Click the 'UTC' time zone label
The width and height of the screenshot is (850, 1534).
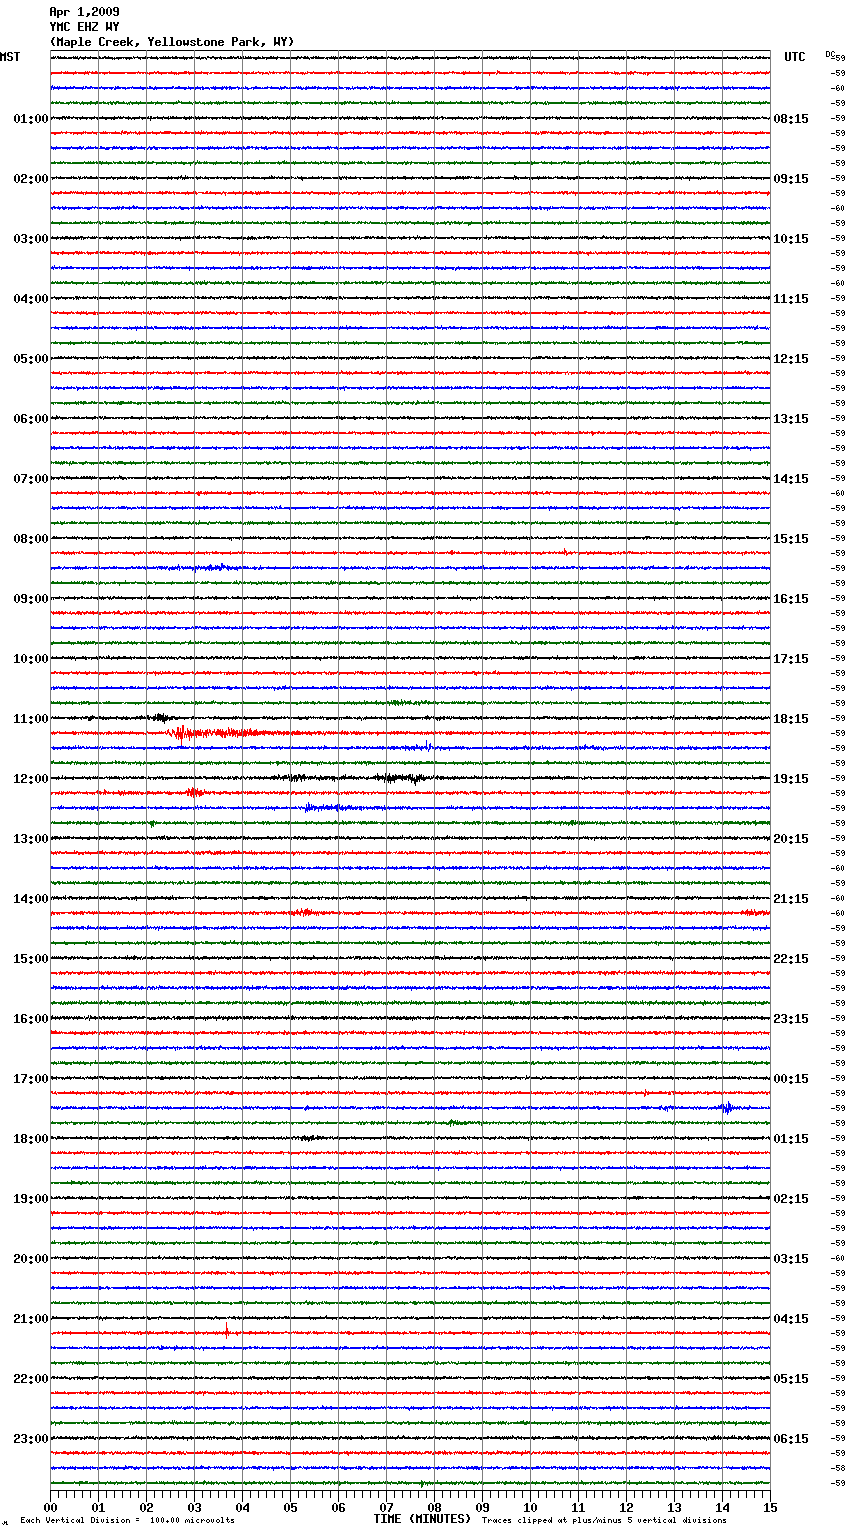[x=795, y=57]
